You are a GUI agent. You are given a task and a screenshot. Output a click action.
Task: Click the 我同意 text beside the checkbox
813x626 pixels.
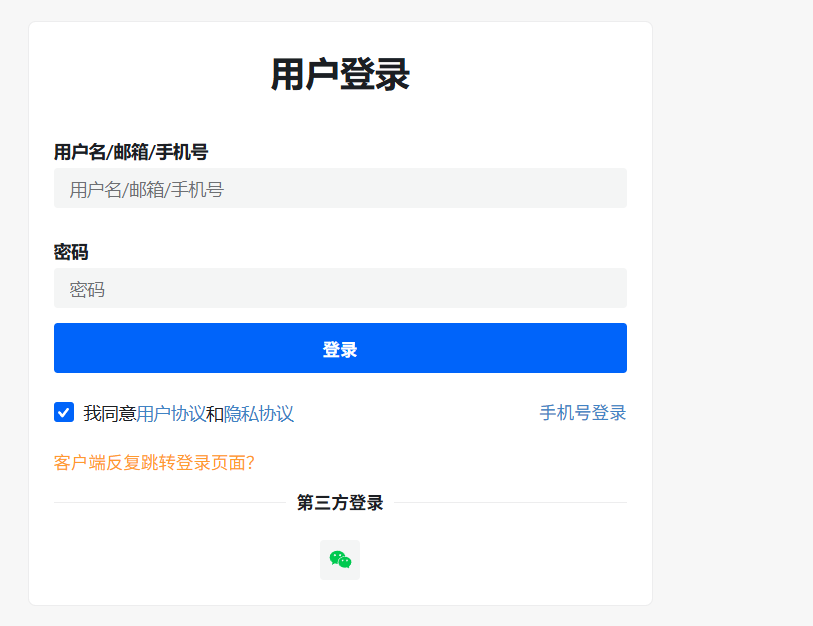(110, 414)
